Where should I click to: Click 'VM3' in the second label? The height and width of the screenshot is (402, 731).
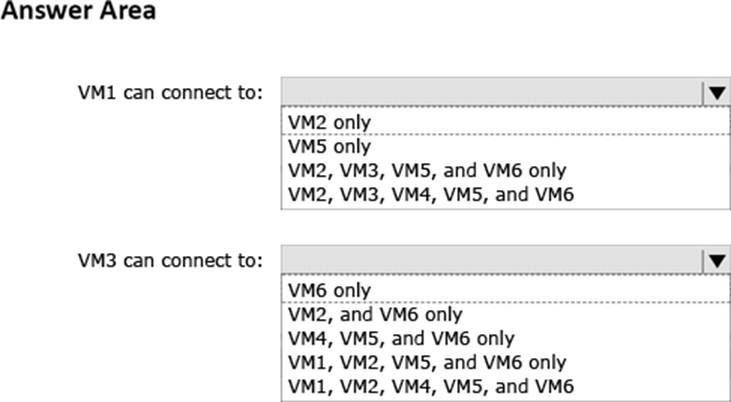96,261
